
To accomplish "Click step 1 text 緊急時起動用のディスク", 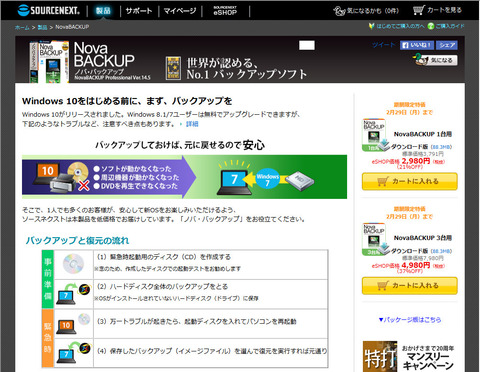I will tap(164, 257).
